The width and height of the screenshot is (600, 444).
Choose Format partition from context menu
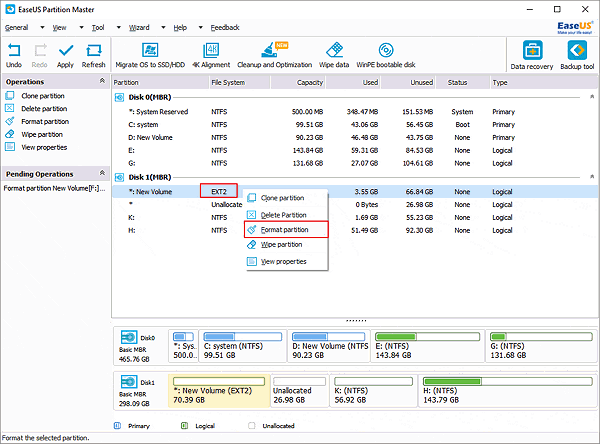286,230
